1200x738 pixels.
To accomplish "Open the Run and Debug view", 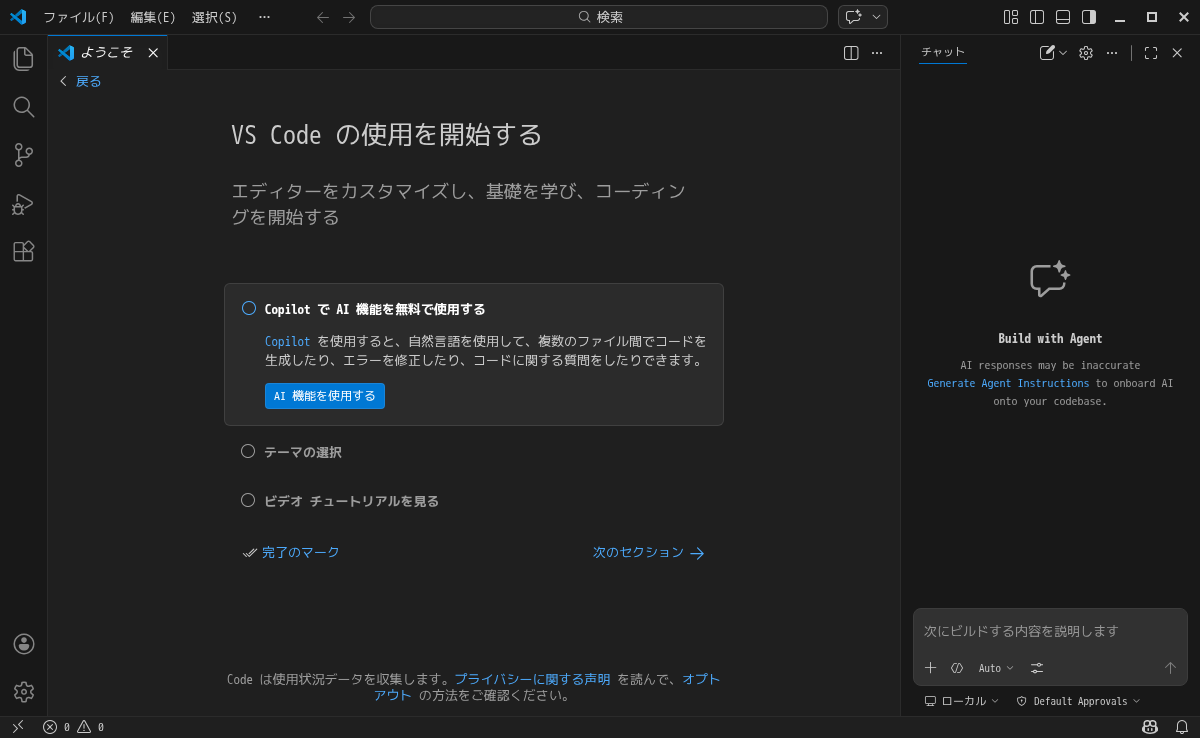I will click(23, 204).
